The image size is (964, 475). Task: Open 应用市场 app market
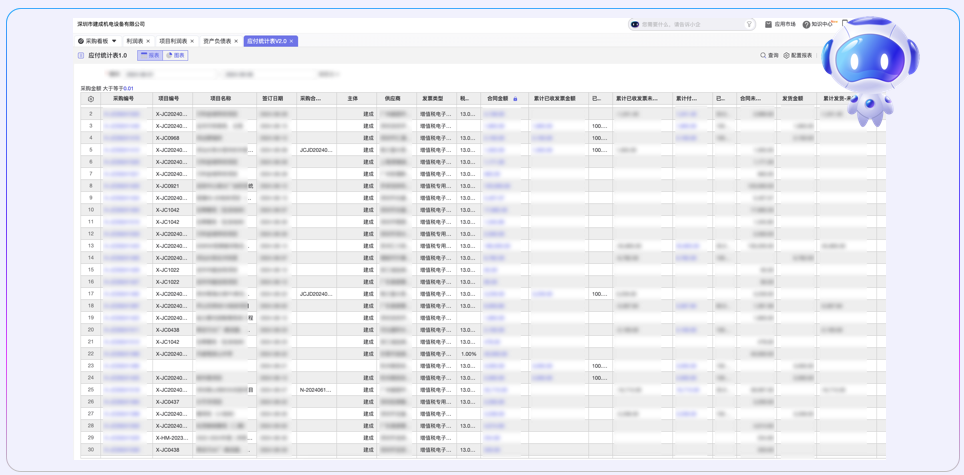pos(781,24)
